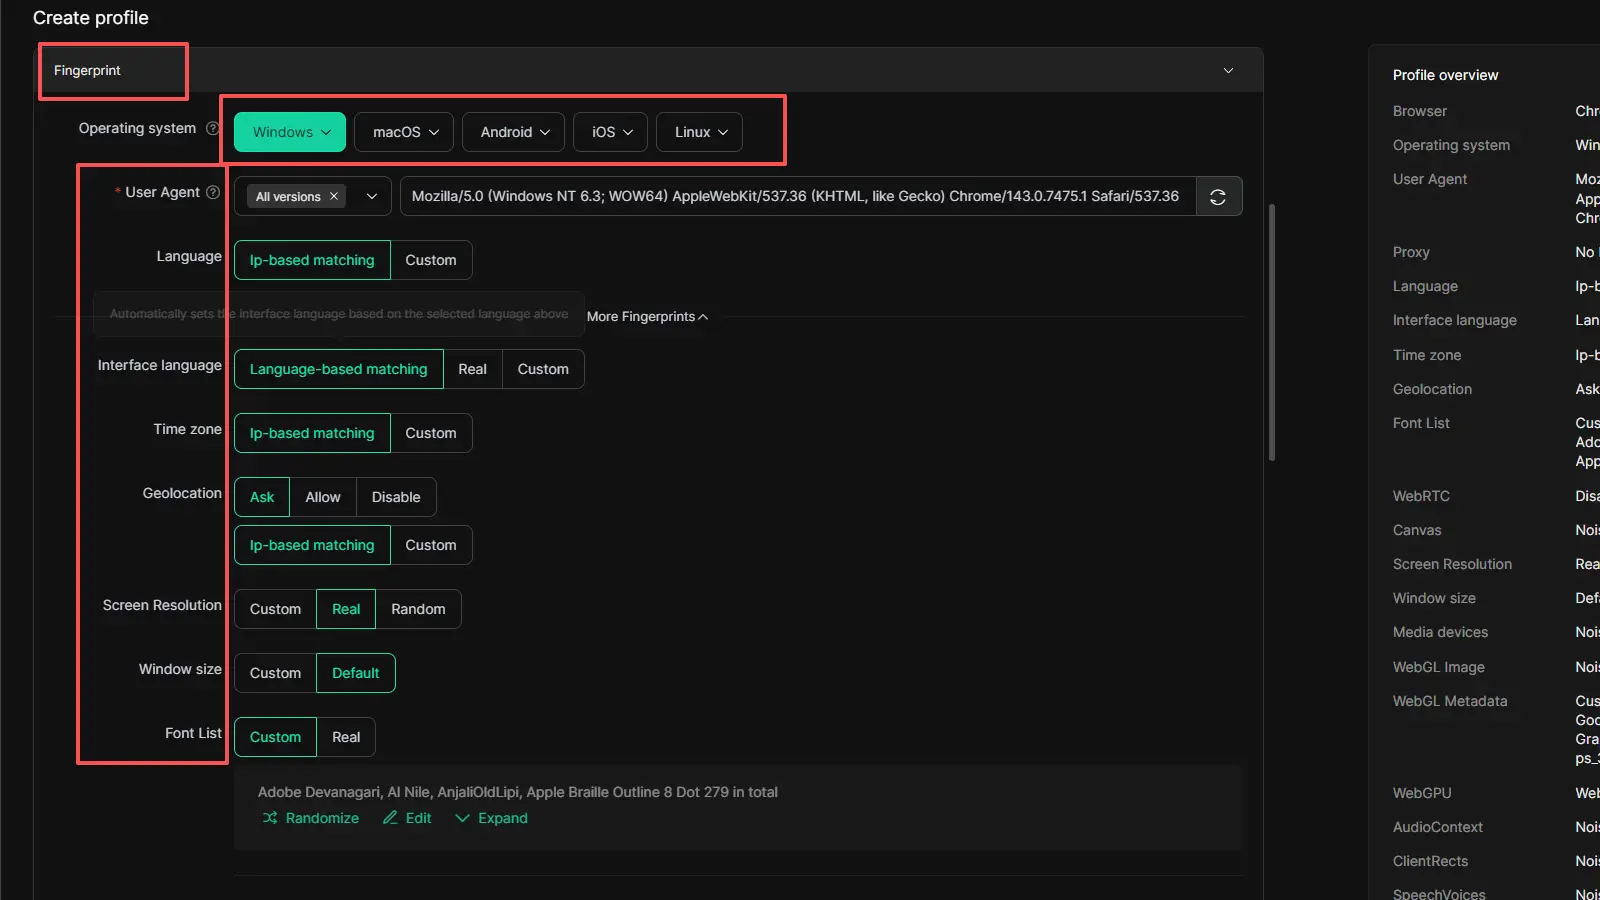
Task: Set Language to Custom
Action: pyautogui.click(x=430, y=260)
